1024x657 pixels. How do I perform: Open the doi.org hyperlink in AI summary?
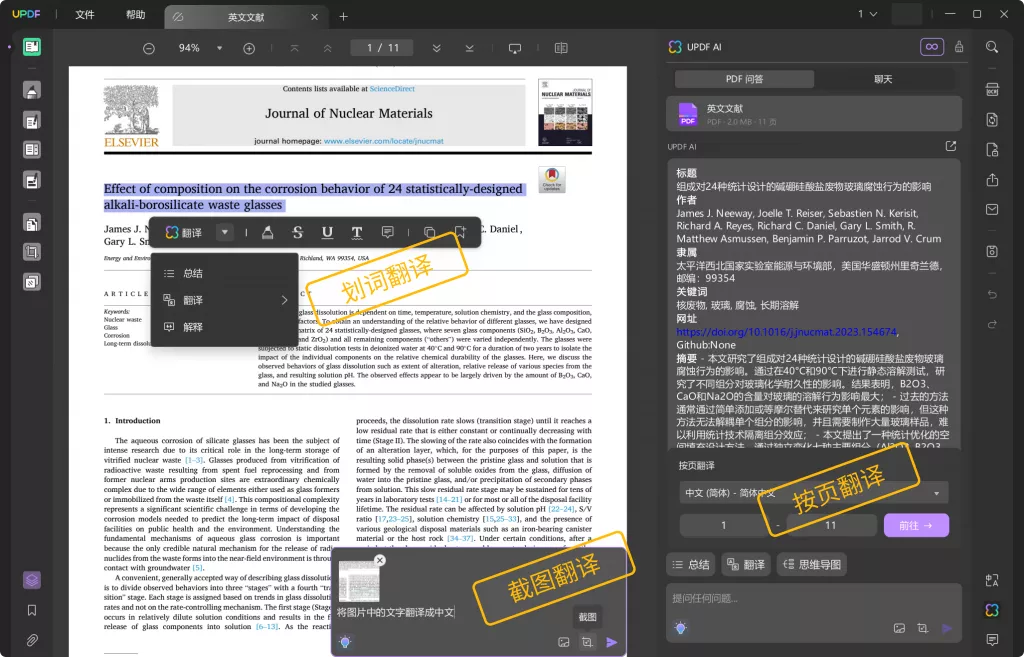pyautogui.click(x=786, y=332)
